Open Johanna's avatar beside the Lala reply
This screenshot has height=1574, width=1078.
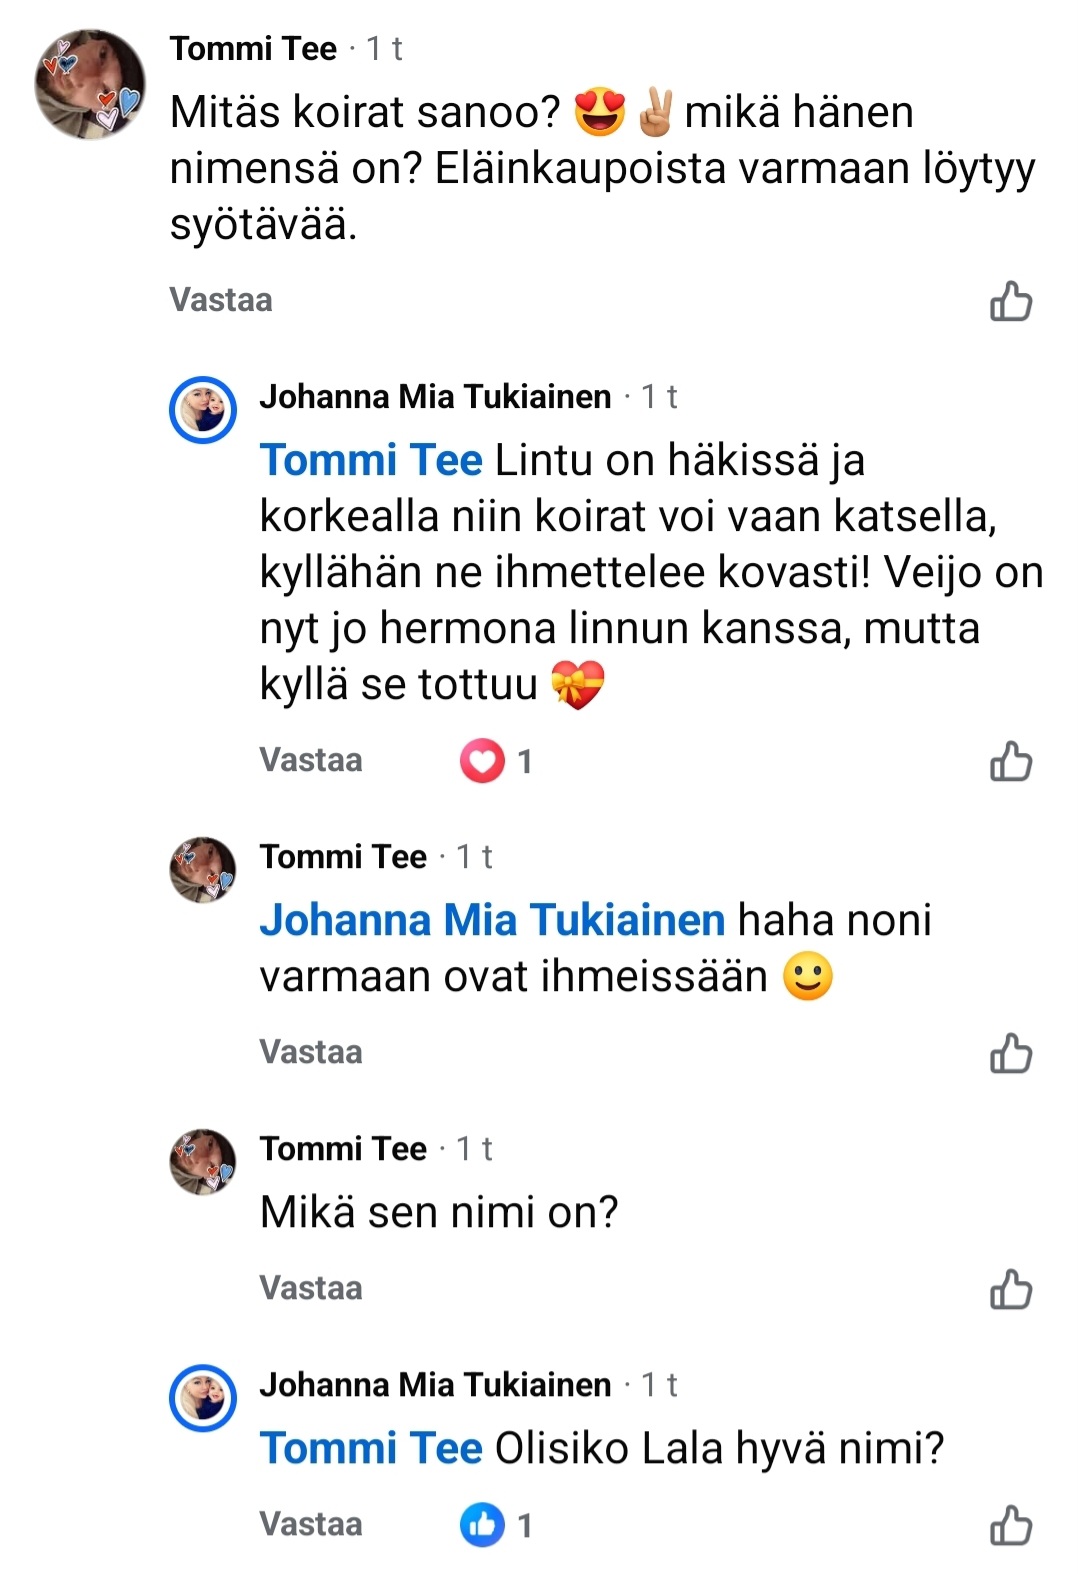pos(203,1398)
